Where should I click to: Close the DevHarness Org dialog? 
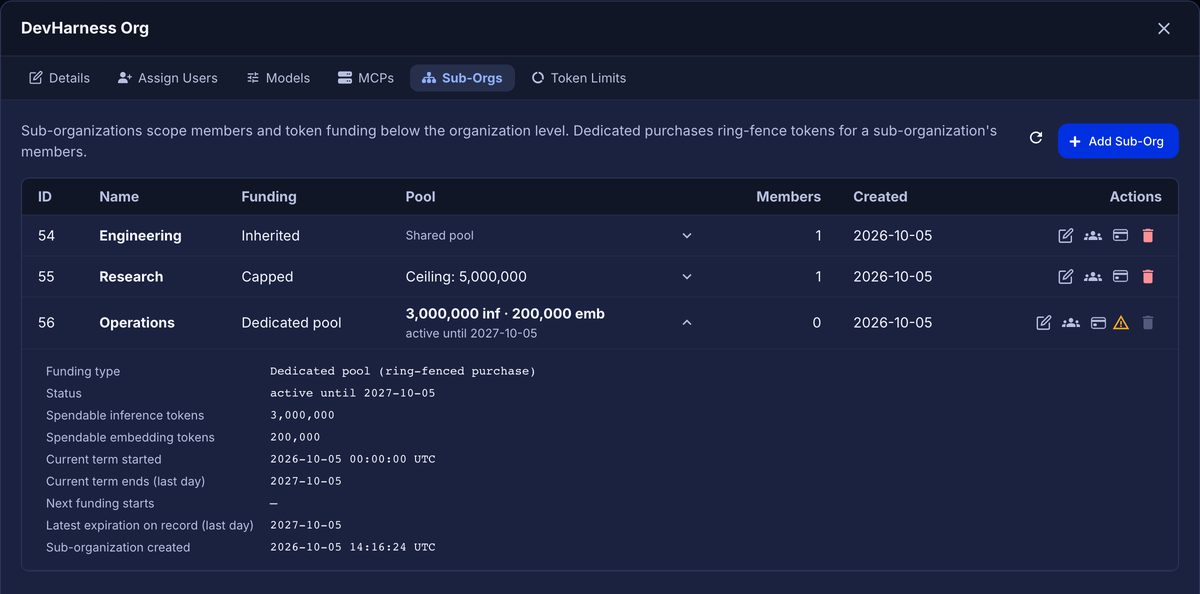tap(1164, 29)
